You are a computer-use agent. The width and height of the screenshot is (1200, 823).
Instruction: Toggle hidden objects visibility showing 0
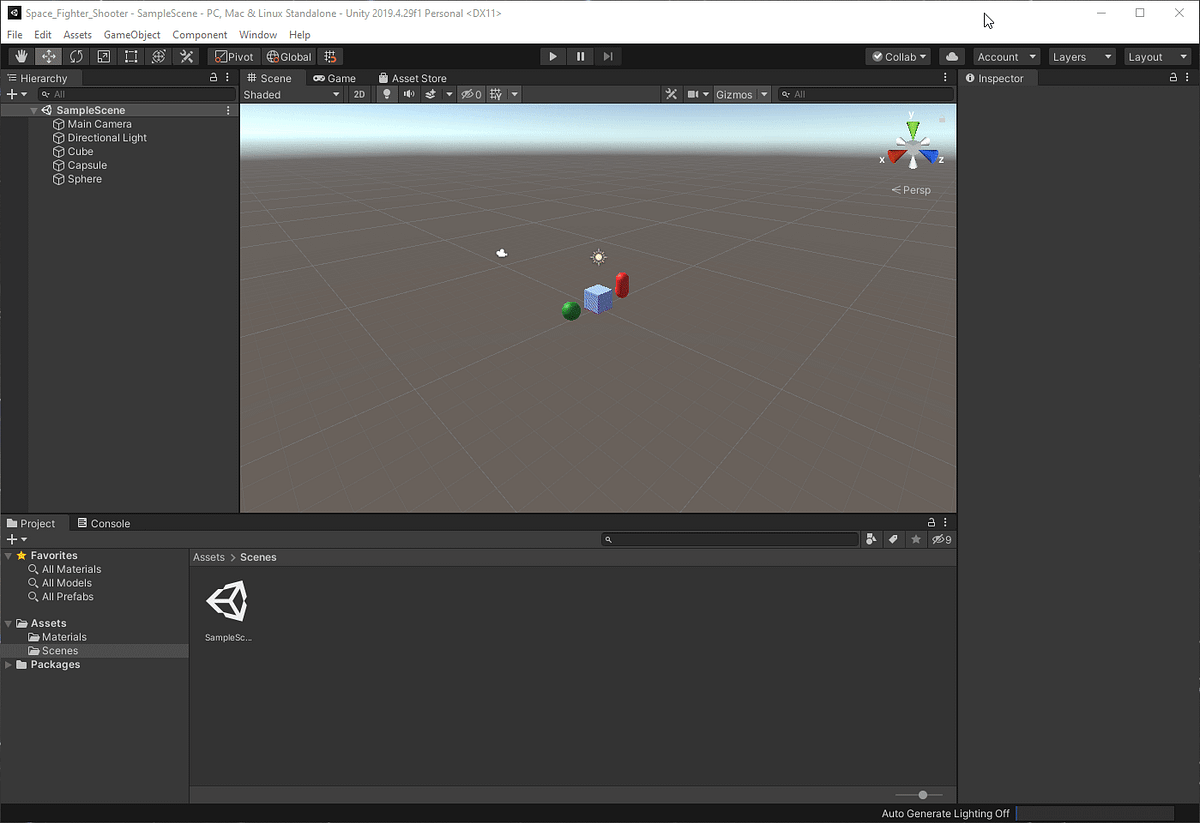471,94
